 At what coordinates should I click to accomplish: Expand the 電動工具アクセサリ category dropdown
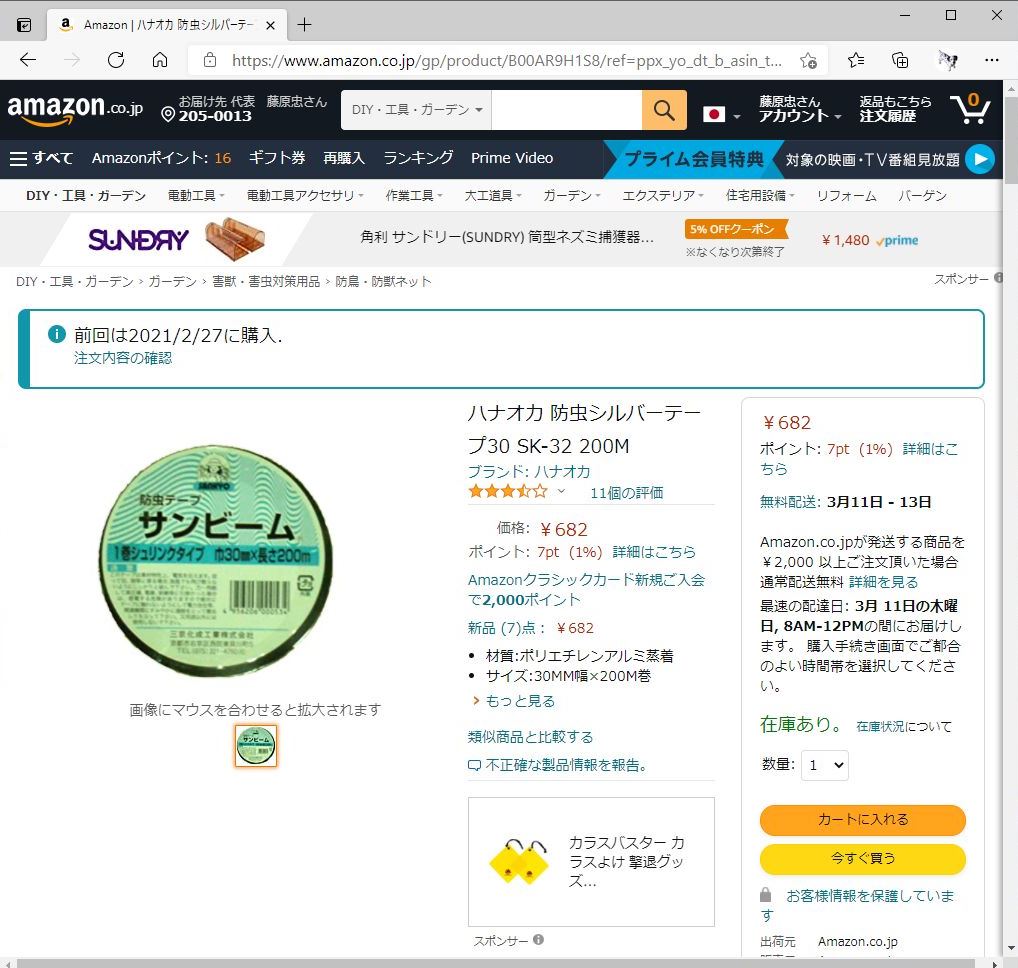tap(305, 195)
